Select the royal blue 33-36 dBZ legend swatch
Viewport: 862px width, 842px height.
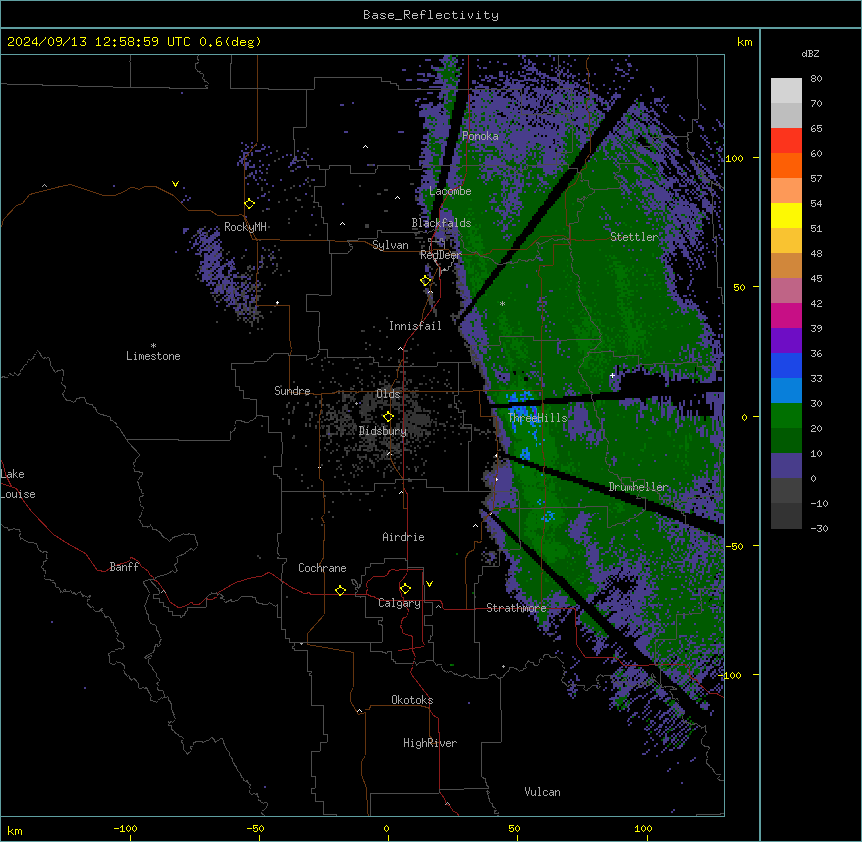point(786,366)
